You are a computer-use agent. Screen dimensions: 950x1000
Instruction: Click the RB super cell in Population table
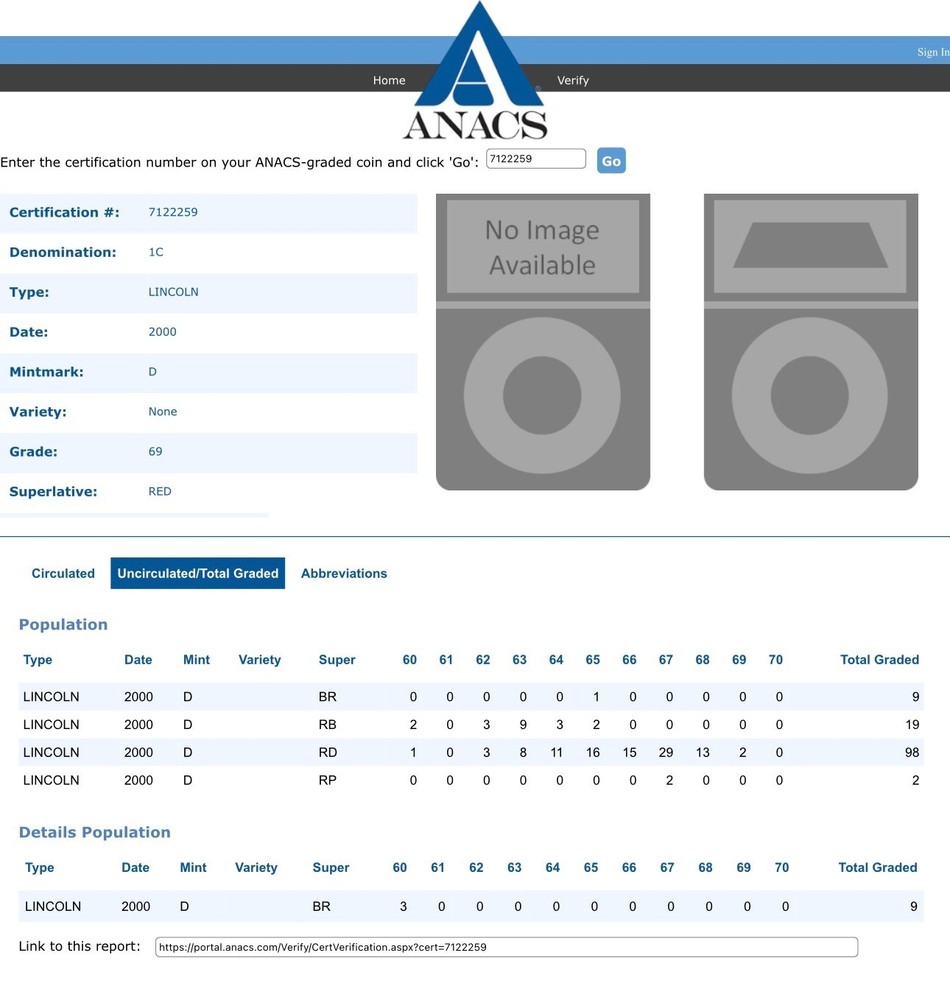pyautogui.click(x=327, y=724)
